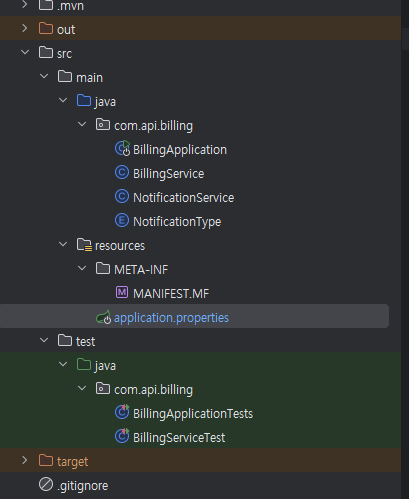Click the BillingApplicationTests test class icon

click(122, 412)
